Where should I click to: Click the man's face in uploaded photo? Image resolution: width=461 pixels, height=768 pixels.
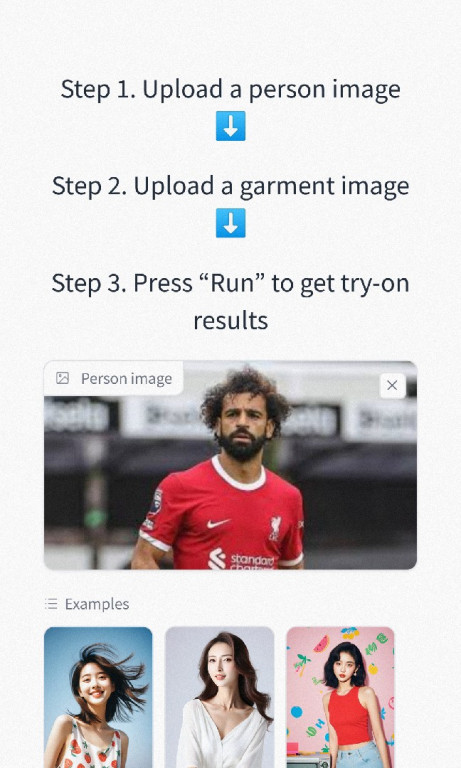(242, 424)
